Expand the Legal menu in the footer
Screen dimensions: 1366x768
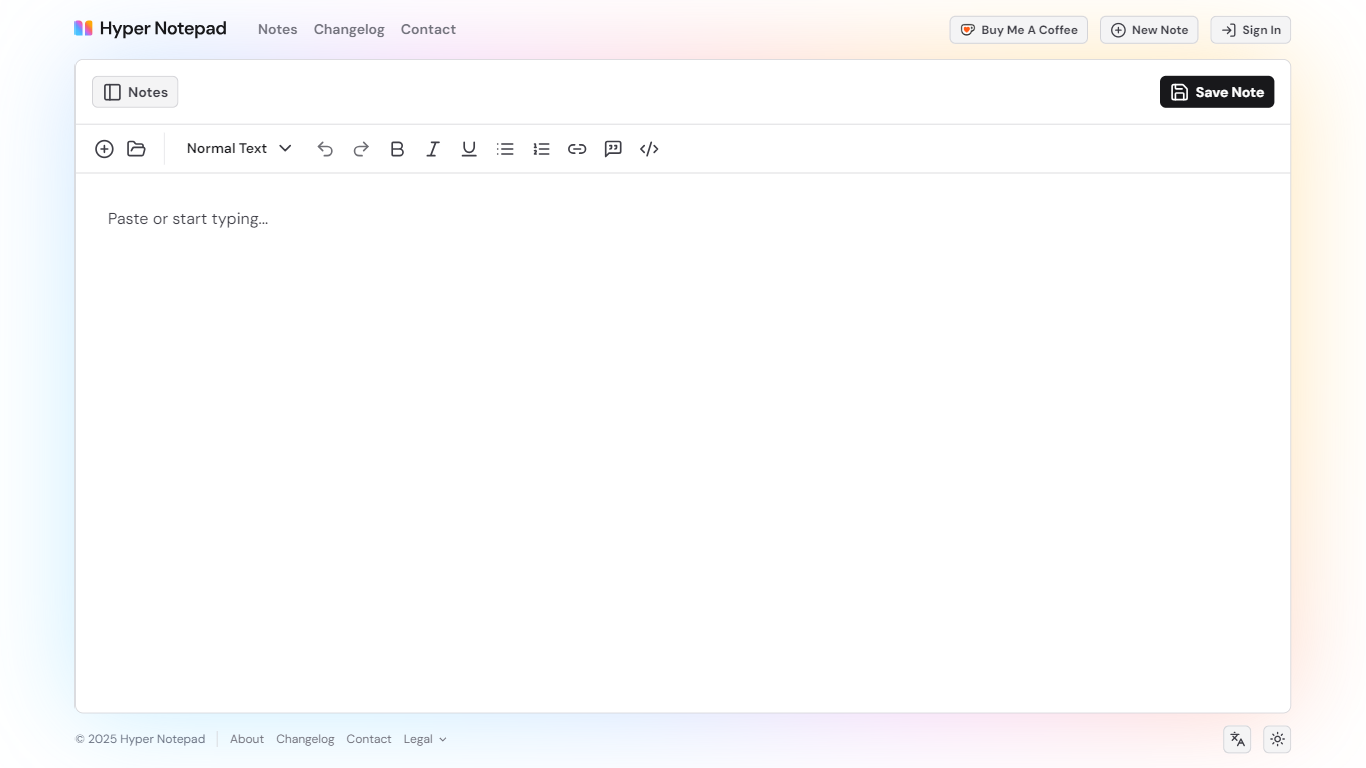pos(425,739)
